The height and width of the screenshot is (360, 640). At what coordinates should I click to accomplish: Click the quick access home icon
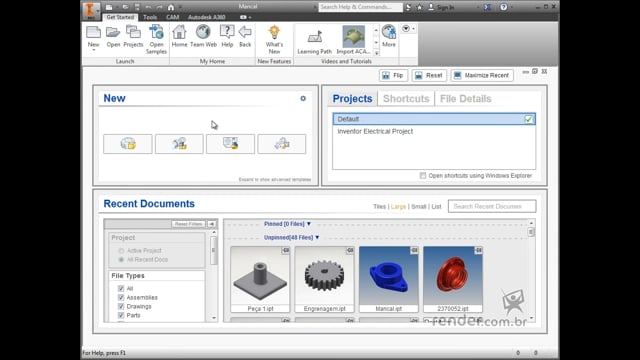click(x=171, y=7)
